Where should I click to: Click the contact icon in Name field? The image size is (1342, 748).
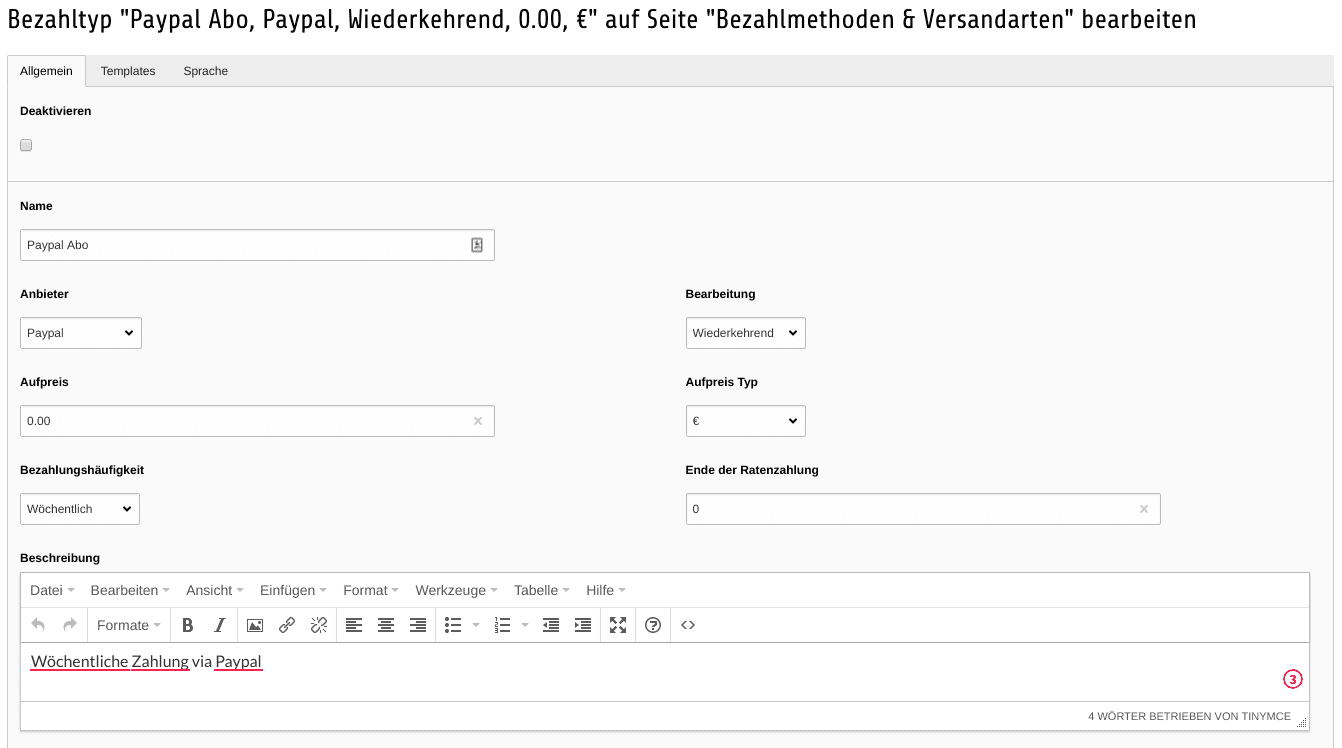(x=477, y=245)
